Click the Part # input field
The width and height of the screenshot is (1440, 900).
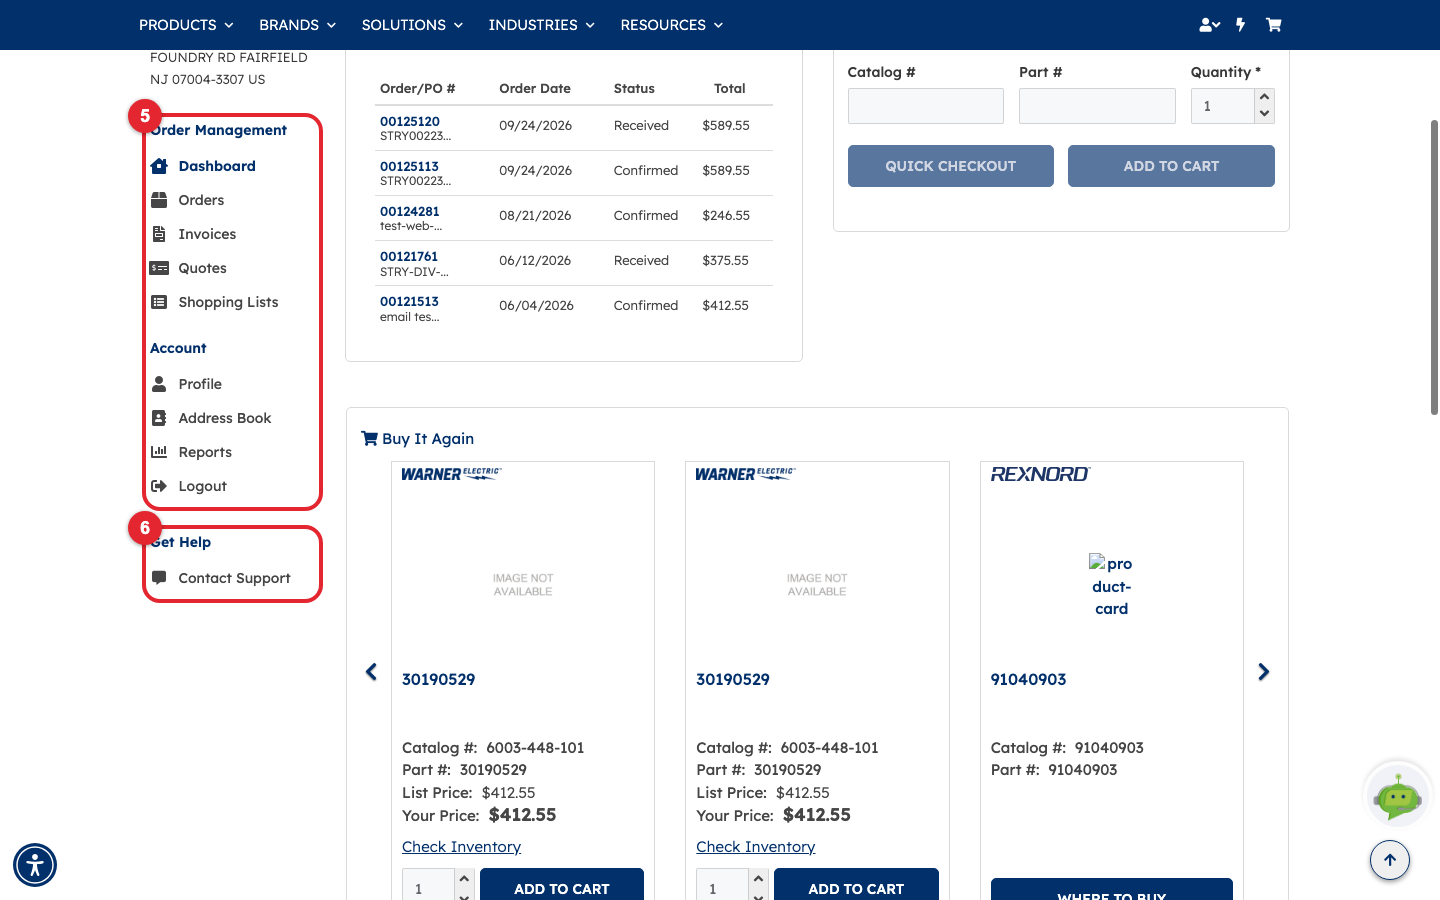(x=1097, y=106)
